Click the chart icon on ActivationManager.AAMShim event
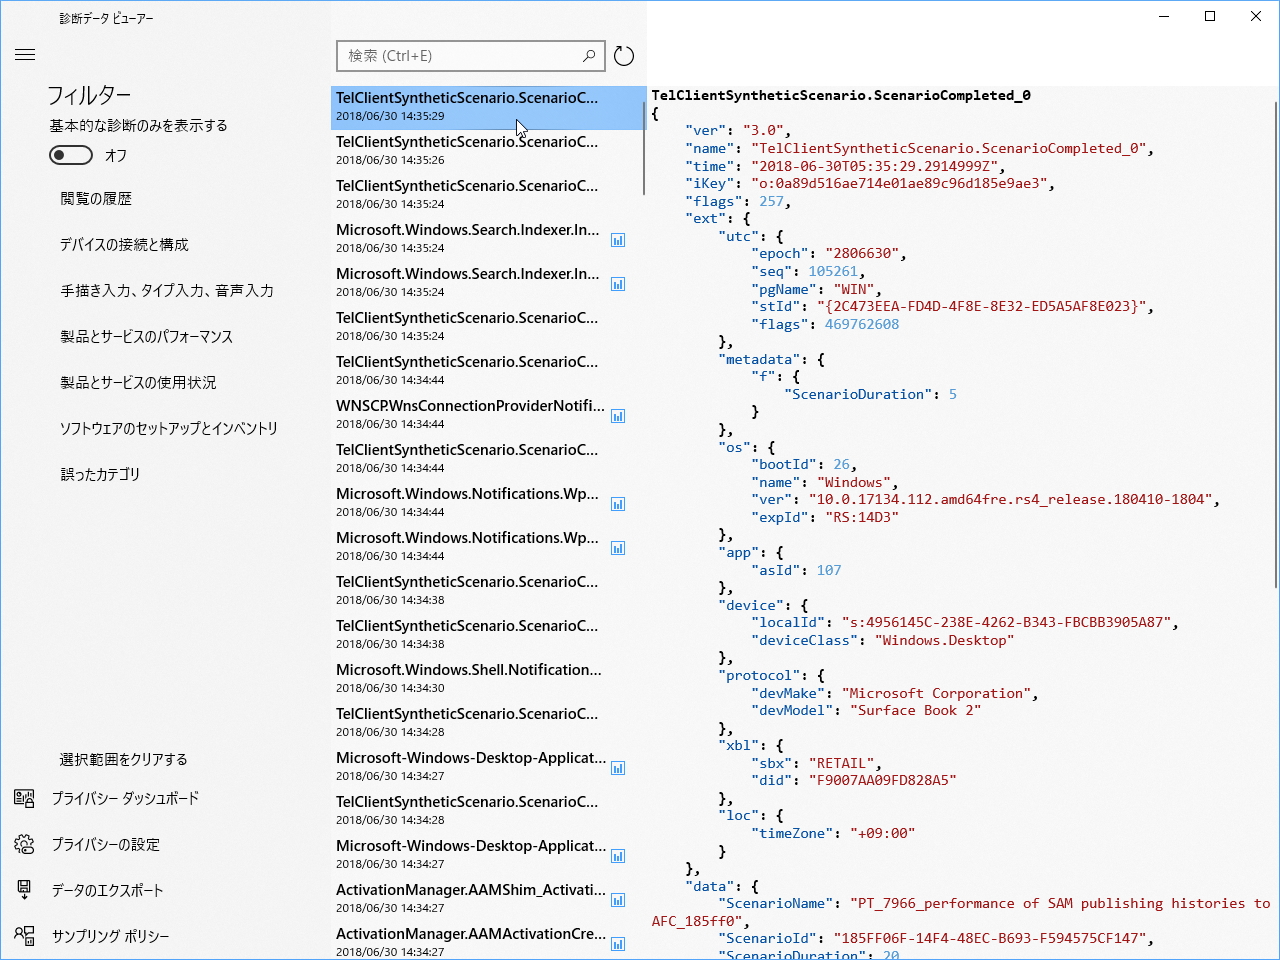The height and width of the screenshot is (960, 1280). point(617,900)
